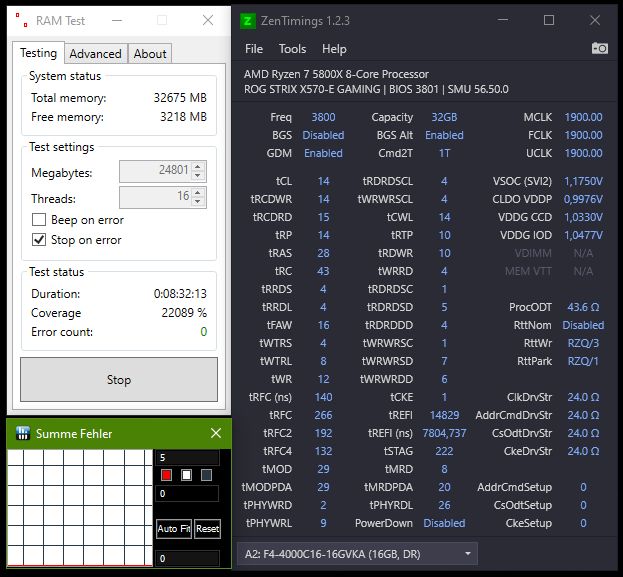Screen dimensions: 623x577
Task: Click the green ZenTimings Z app icon
Action: [x=248, y=21]
